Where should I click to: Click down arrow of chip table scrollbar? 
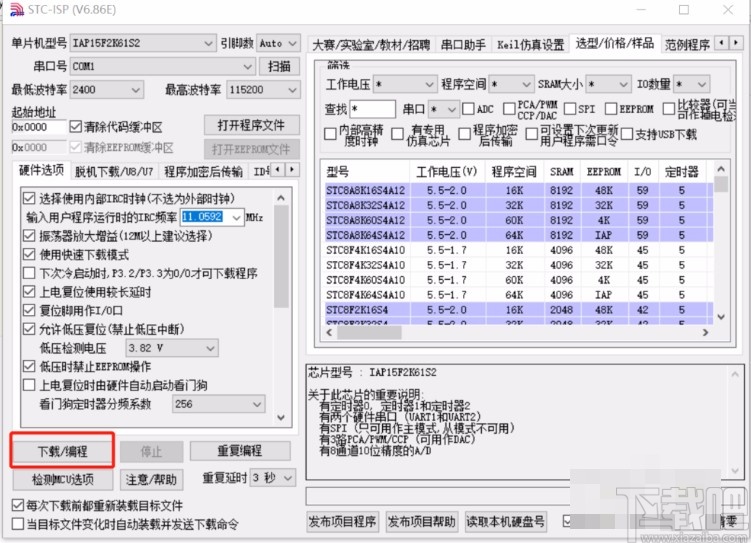click(721, 317)
